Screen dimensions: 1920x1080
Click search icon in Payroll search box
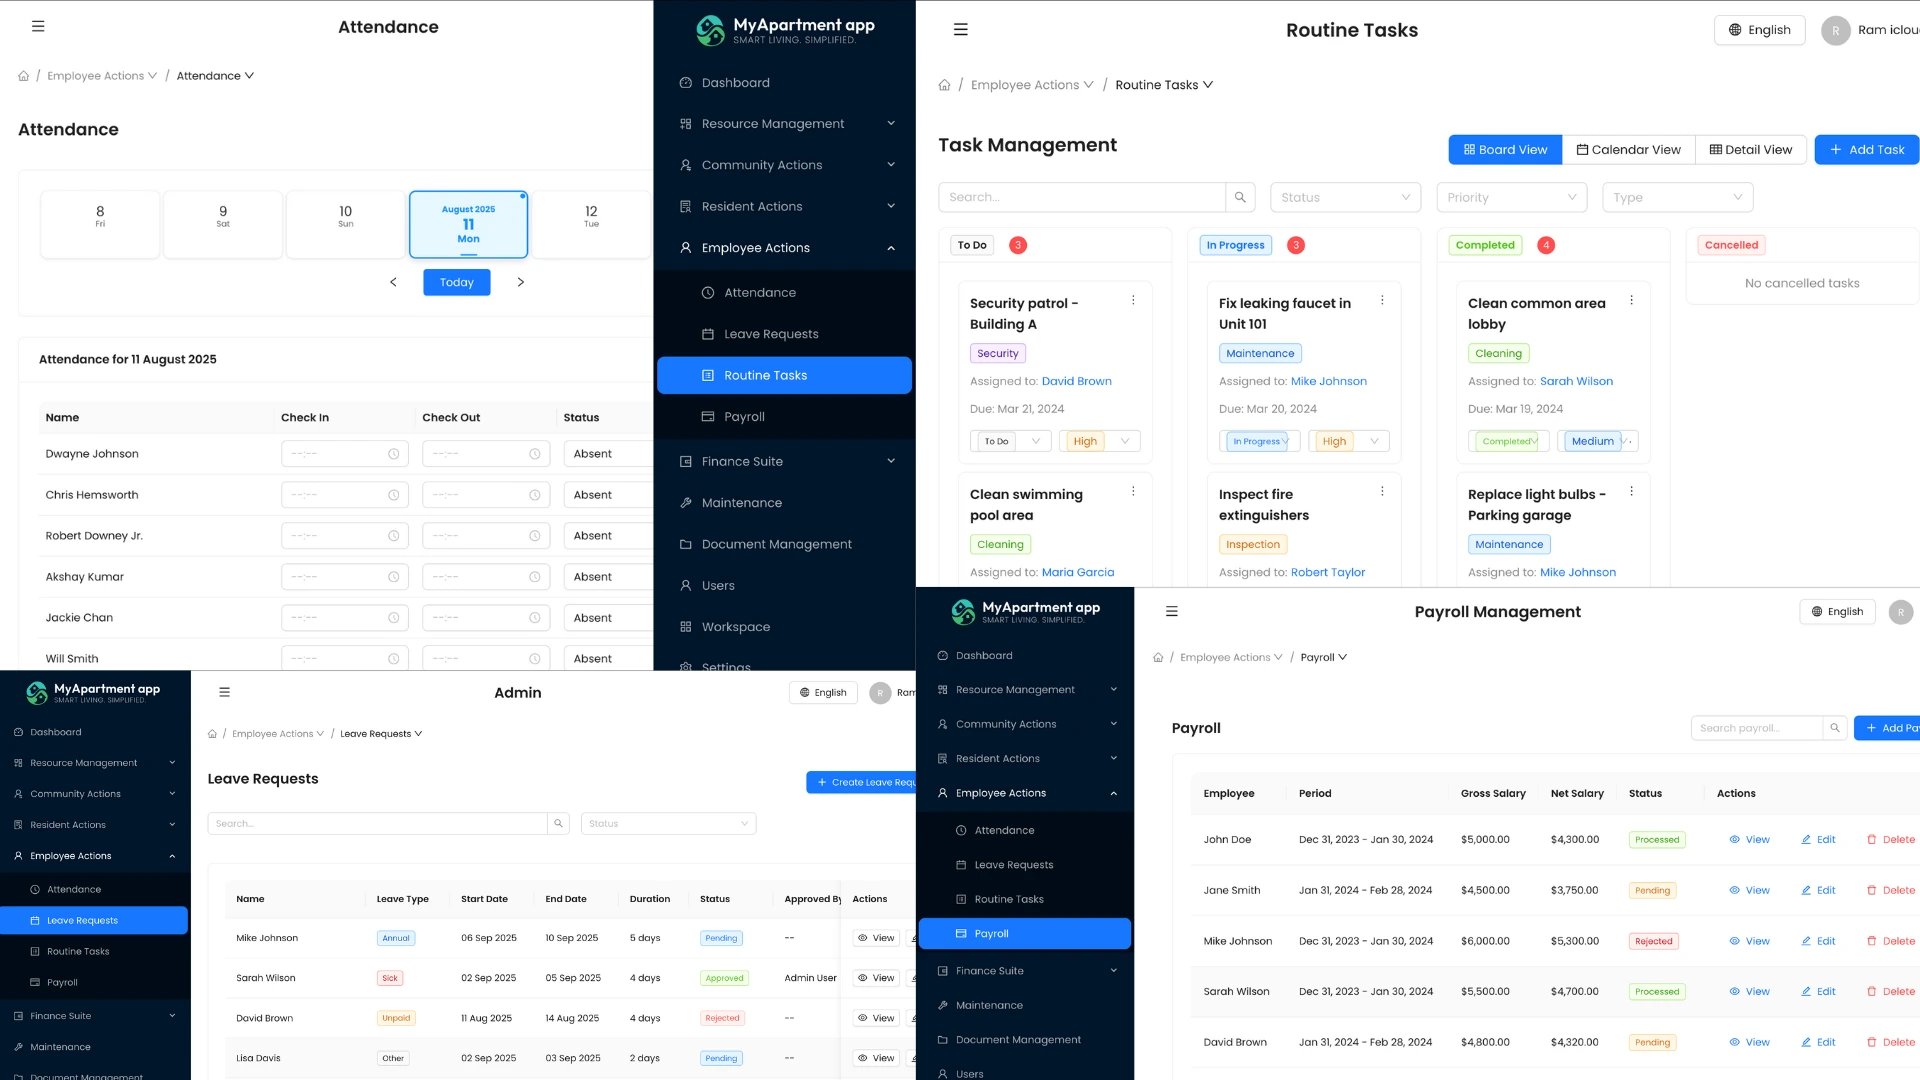(1834, 728)
